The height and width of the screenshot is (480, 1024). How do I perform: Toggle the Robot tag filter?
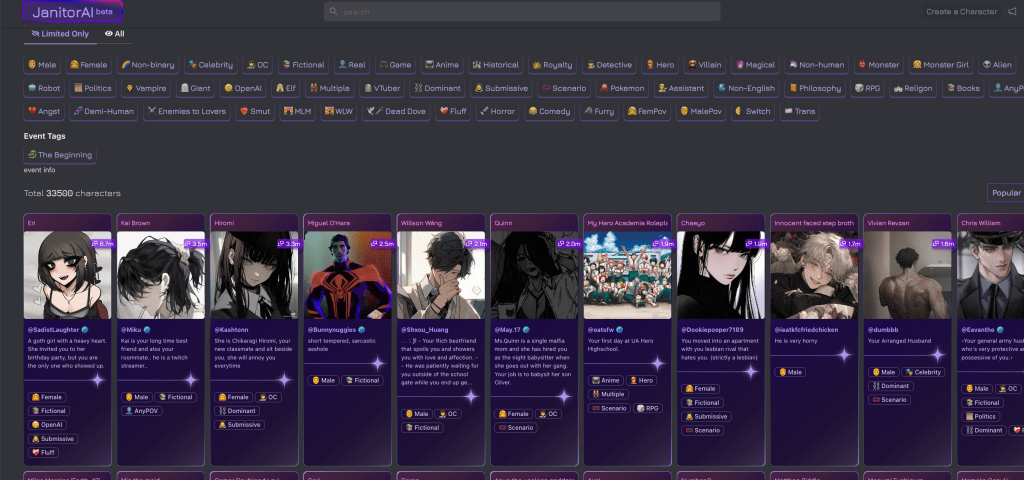[x=45, y=88]
